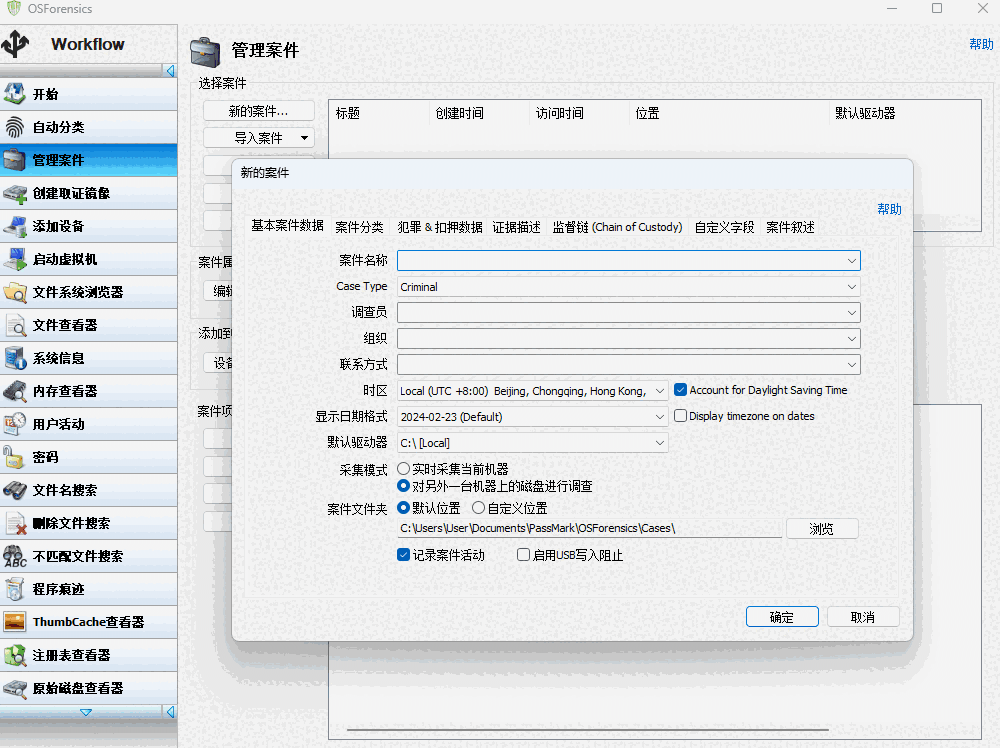The height and width of the screenshot is (748, 1000).
Task: Click the case folder path field
Action: coord(589,529)
